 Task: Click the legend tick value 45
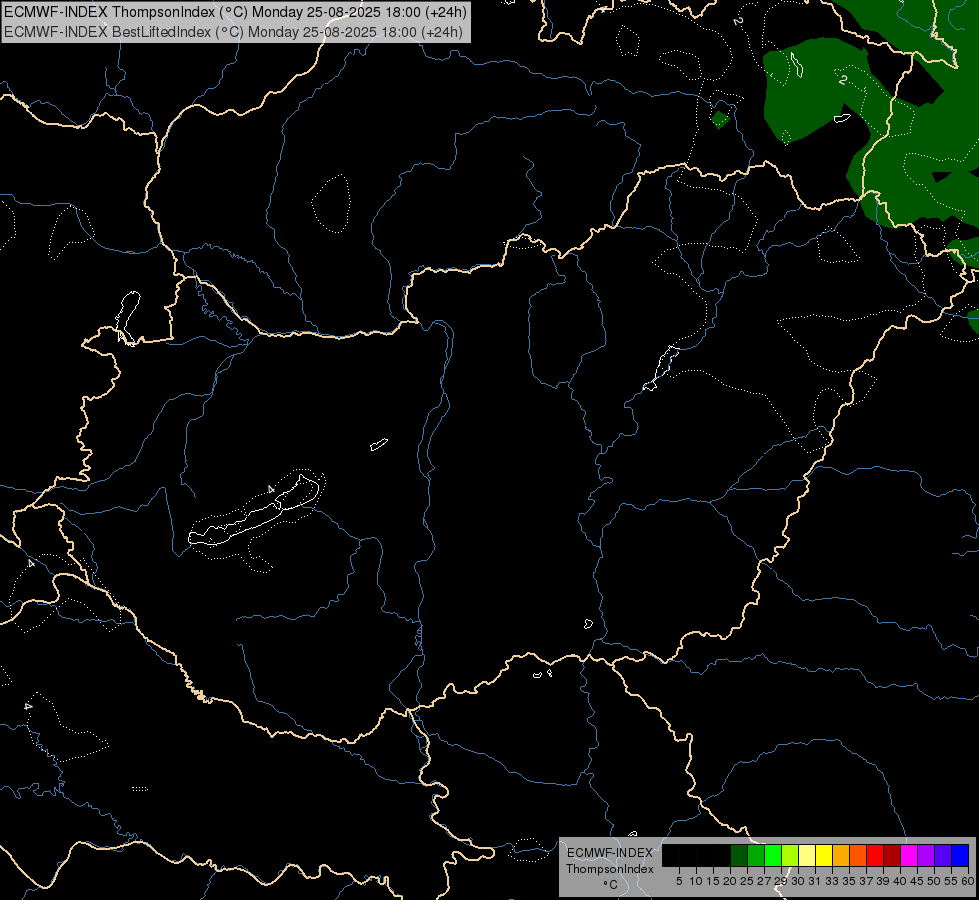click(x=917, y=881)
